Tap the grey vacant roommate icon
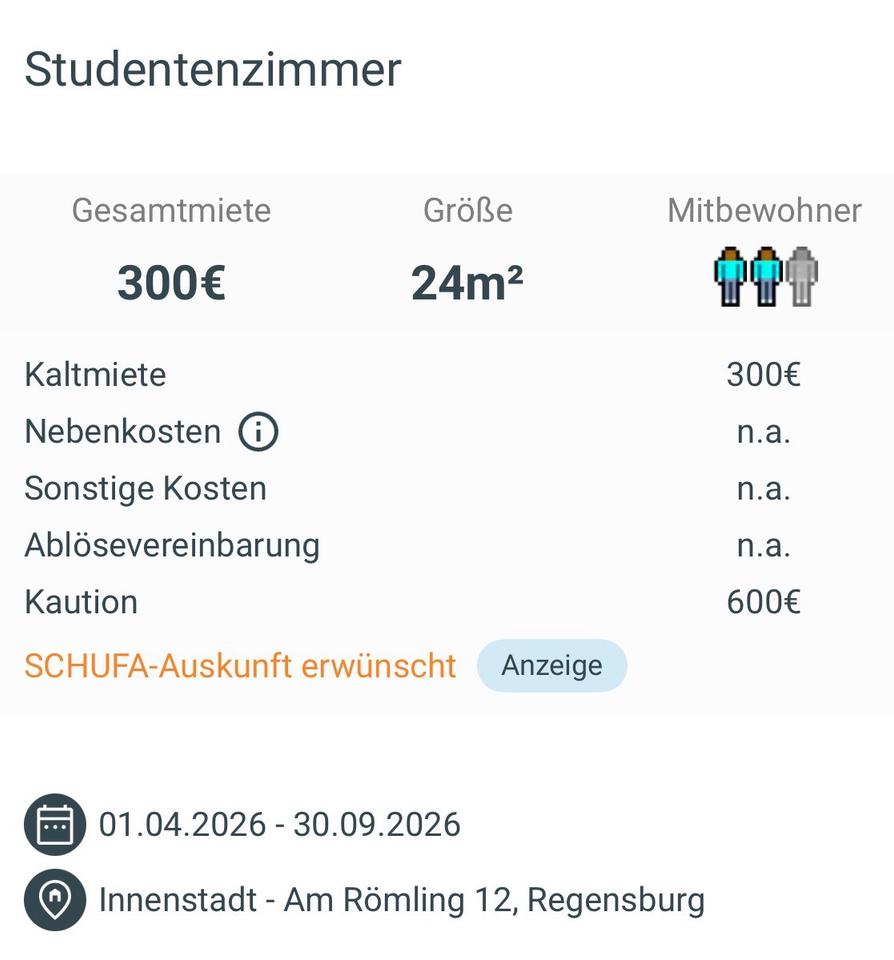 point(801,277)
